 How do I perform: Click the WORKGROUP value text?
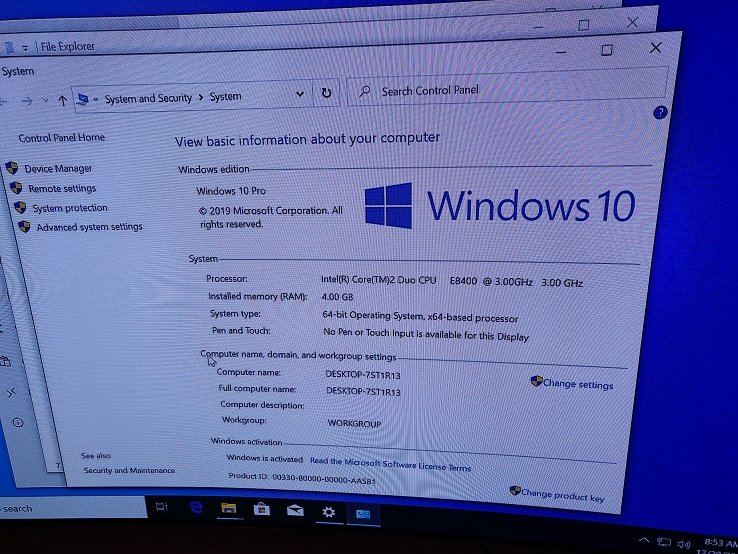click(x=354, y=424)
